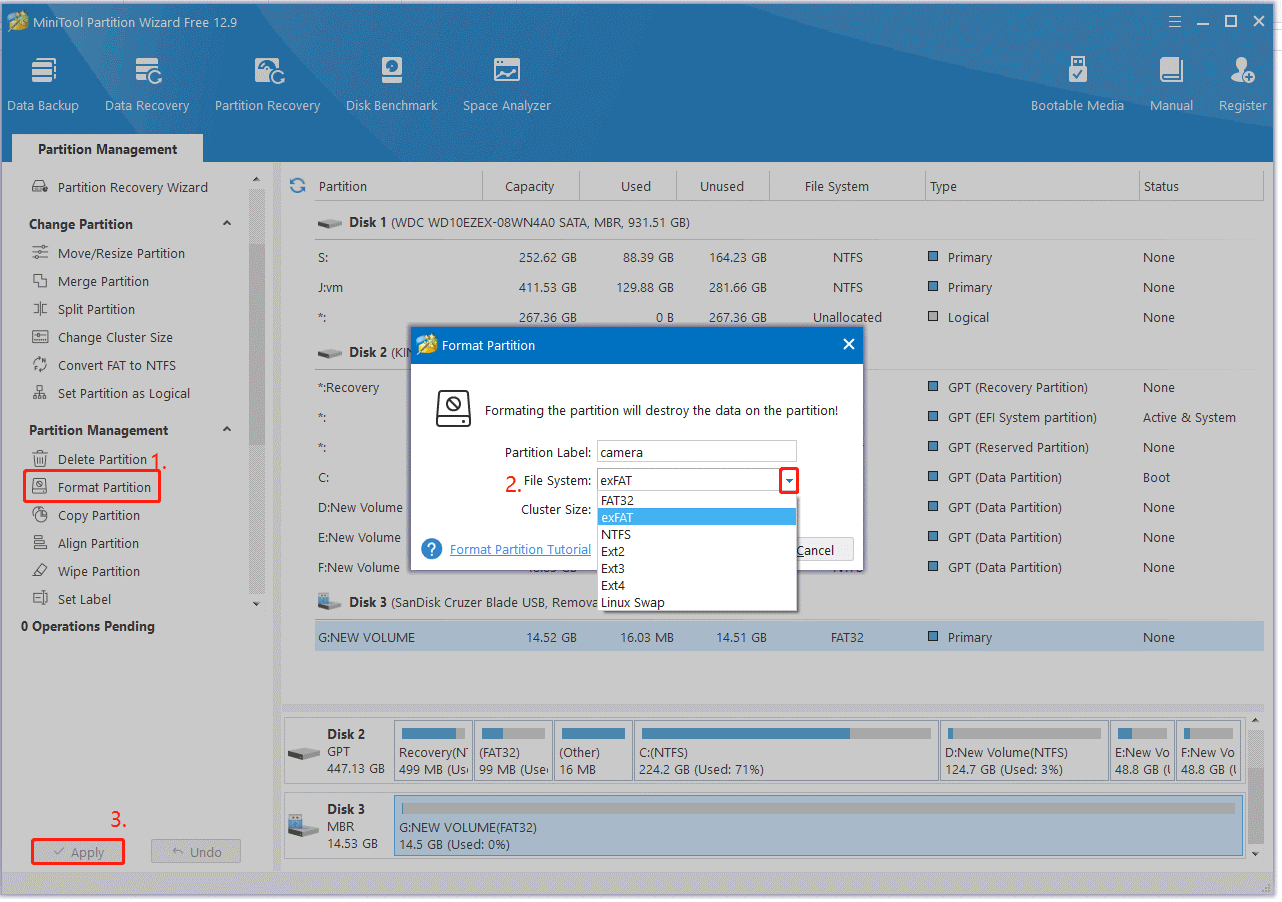Choose FAT32 from file system list

[697, 500]
